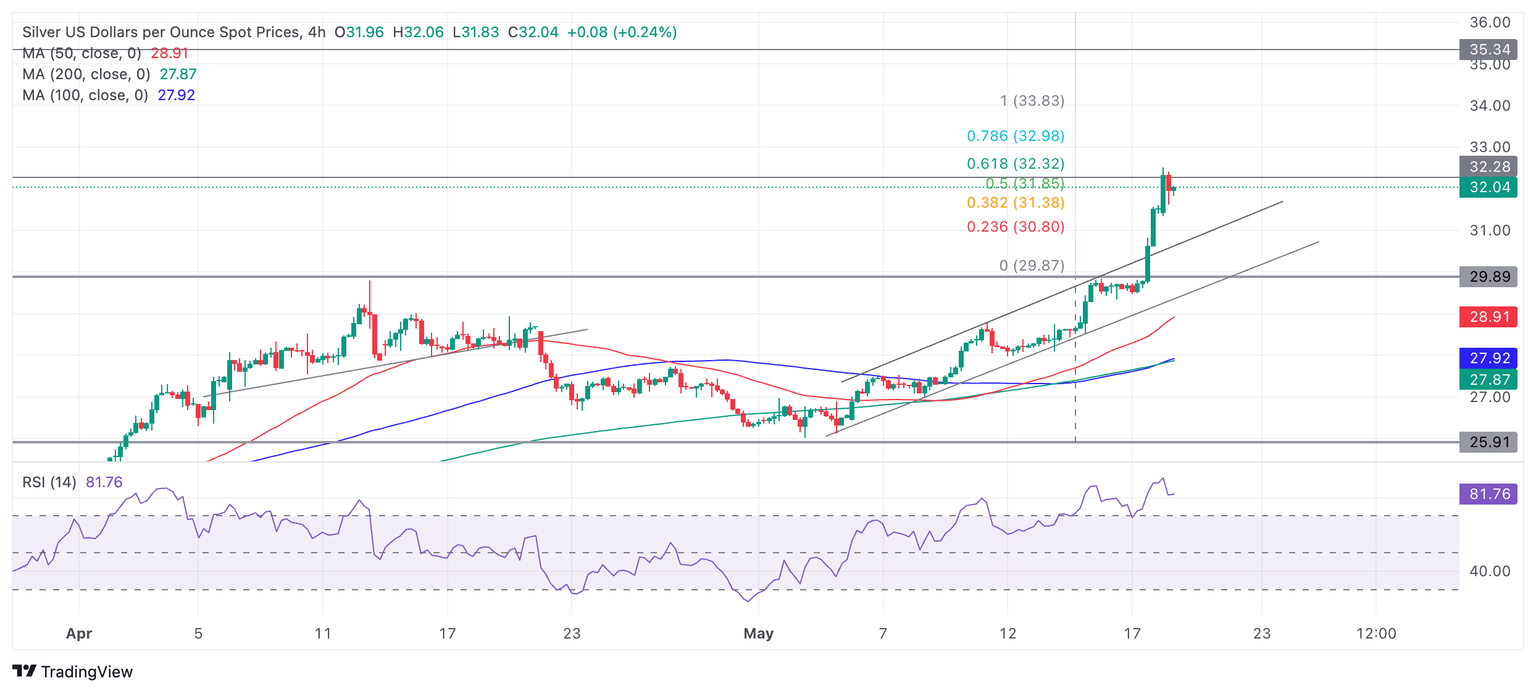Image resolution: width=1536 pixels, height=693 pixels.
Task: Select the Fibonacci 1 (33.83) level label
Action: (1032, 101)
